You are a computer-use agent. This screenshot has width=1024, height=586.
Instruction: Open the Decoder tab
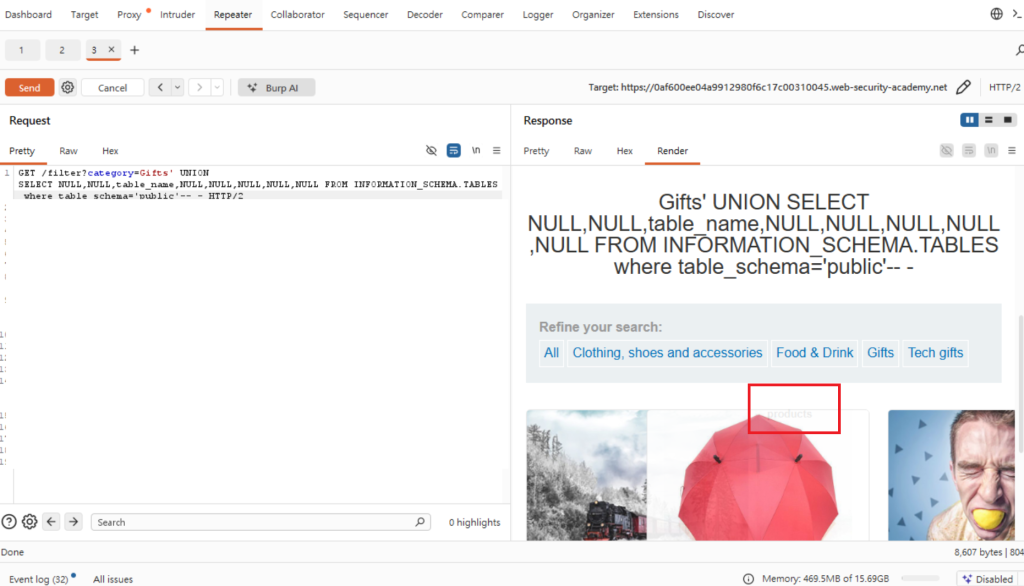424,14
